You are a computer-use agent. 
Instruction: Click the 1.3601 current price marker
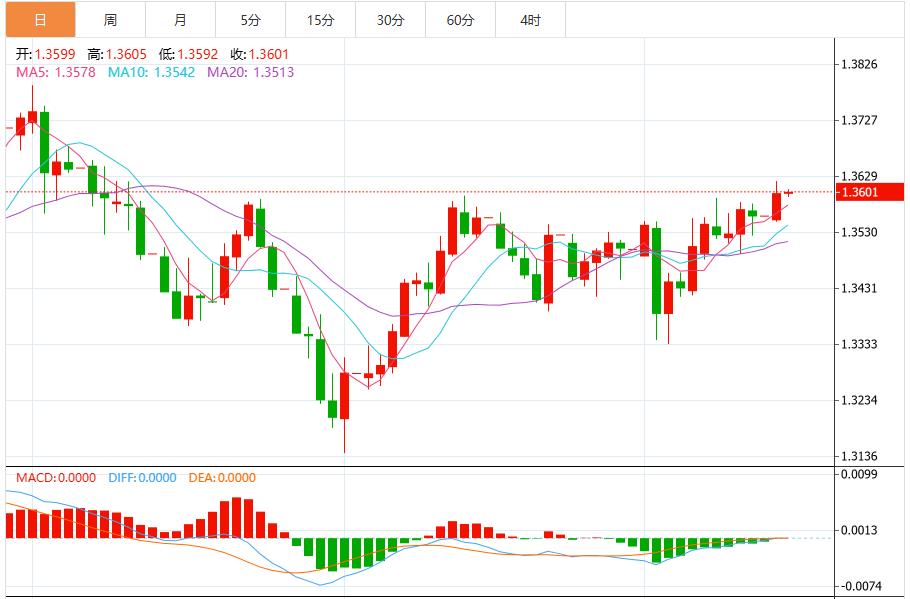868,190
